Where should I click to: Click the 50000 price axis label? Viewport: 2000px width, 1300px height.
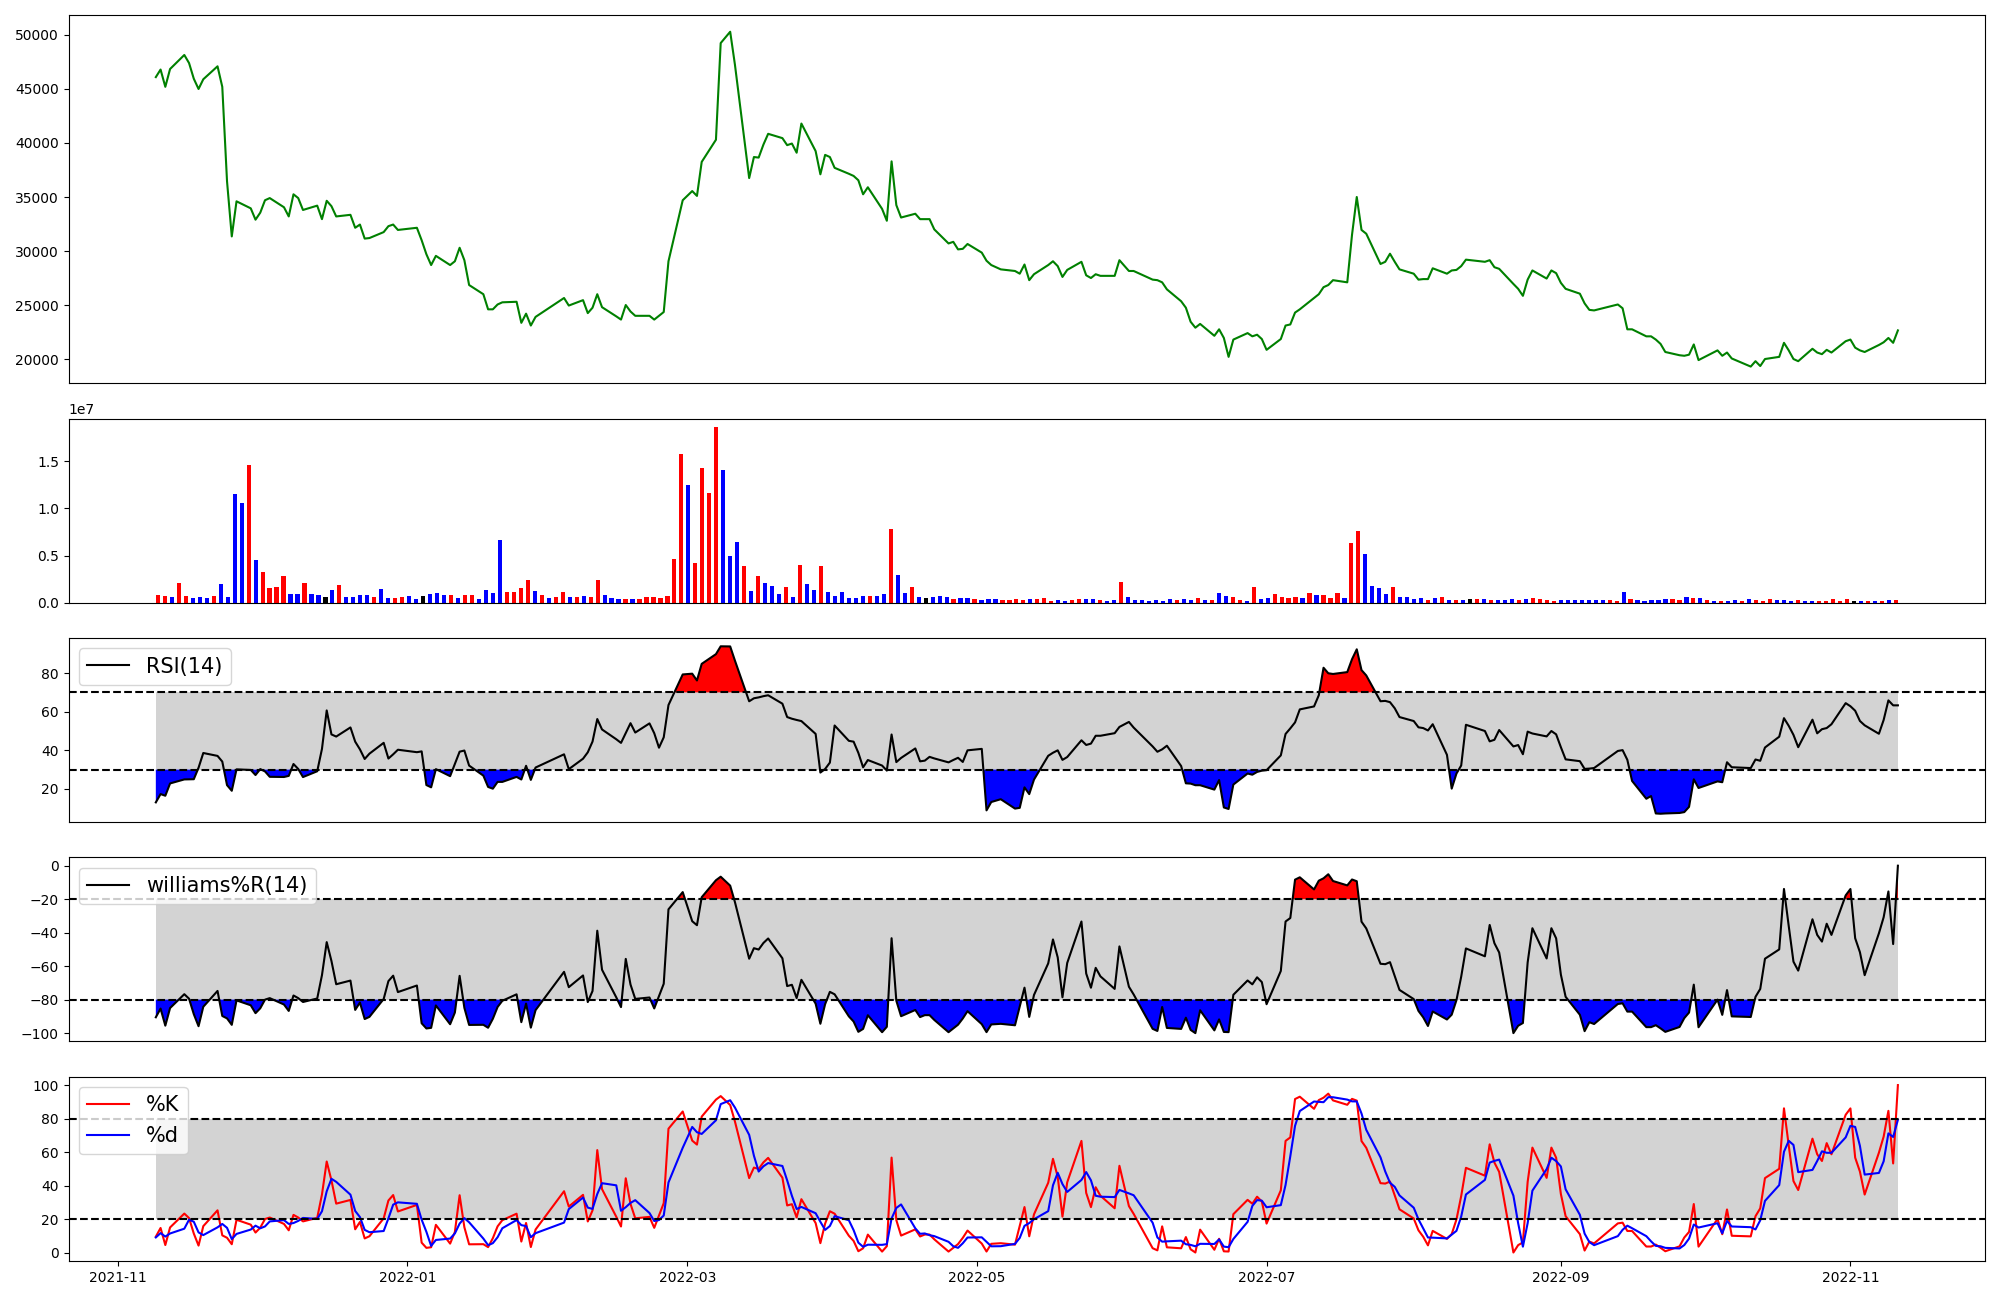(37, 35)
